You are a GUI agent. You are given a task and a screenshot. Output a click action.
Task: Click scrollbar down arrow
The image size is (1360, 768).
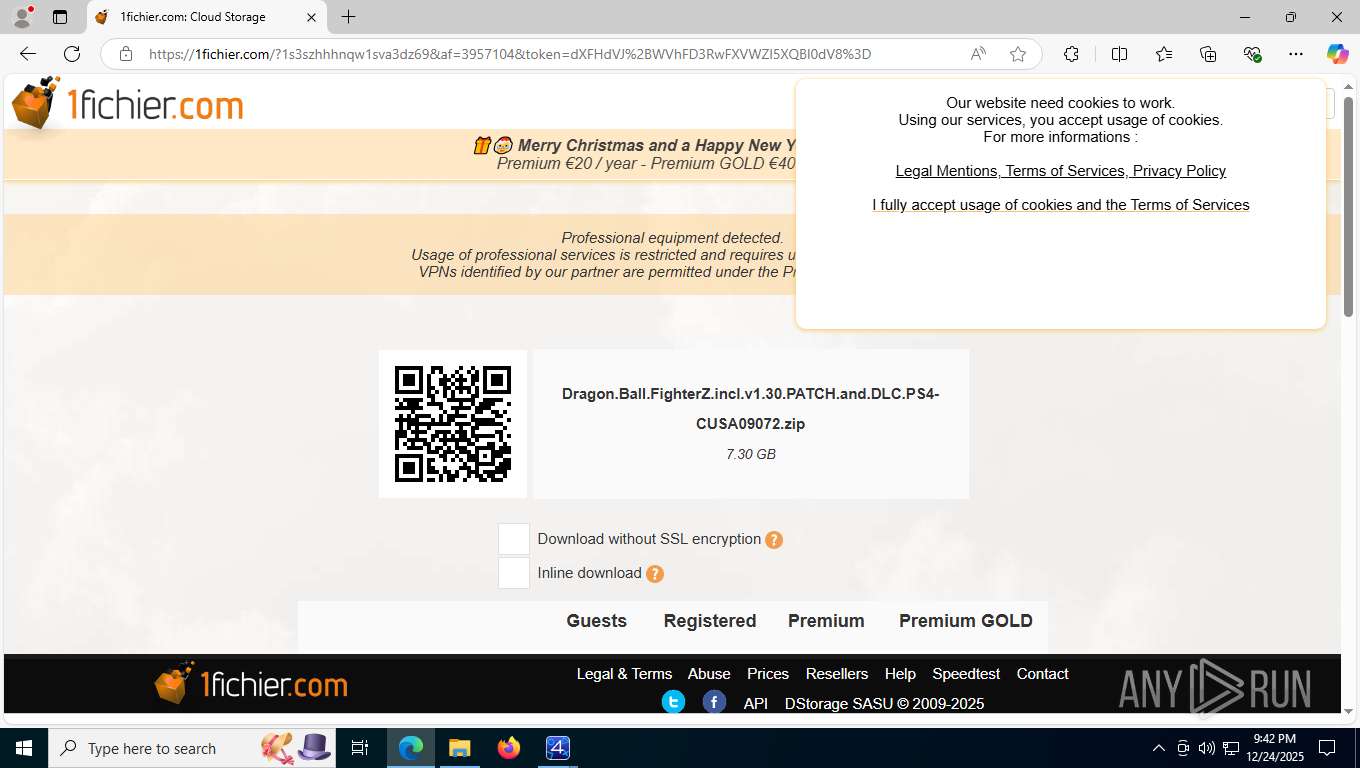coord(1348,711)
